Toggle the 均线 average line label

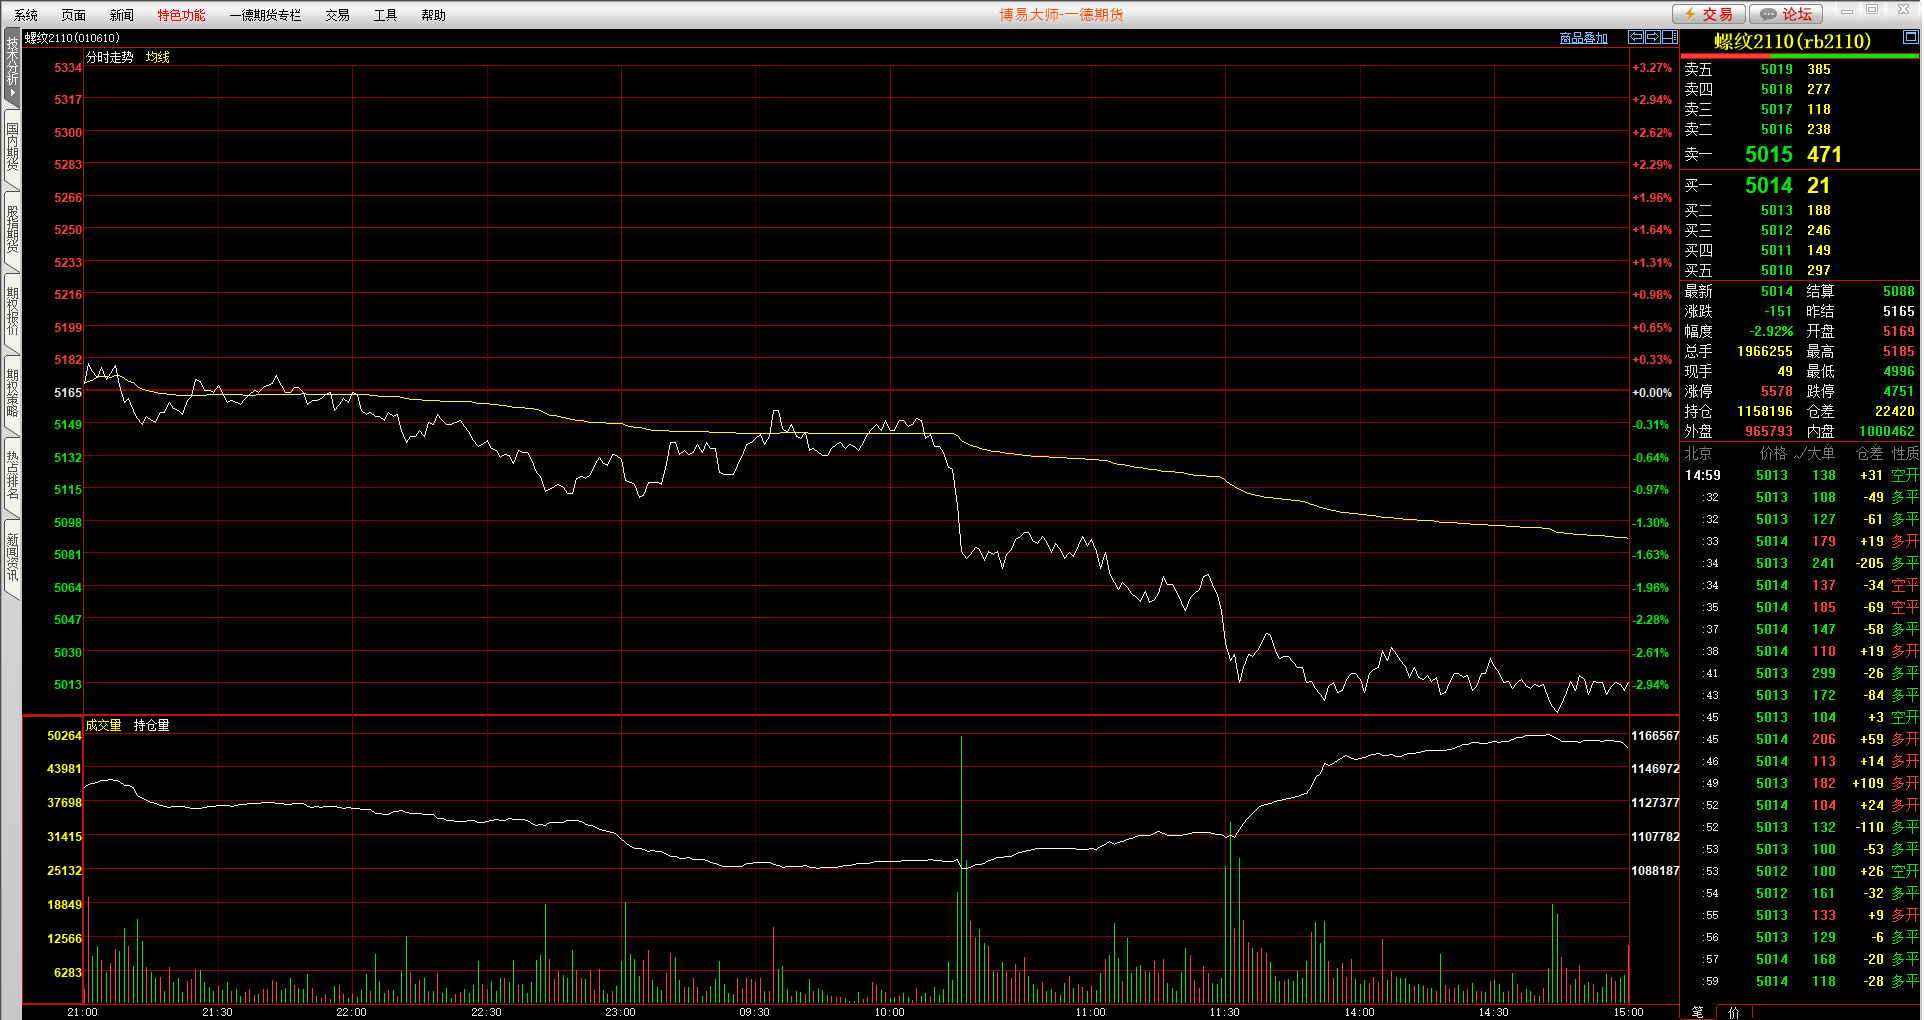pos(157,57)
